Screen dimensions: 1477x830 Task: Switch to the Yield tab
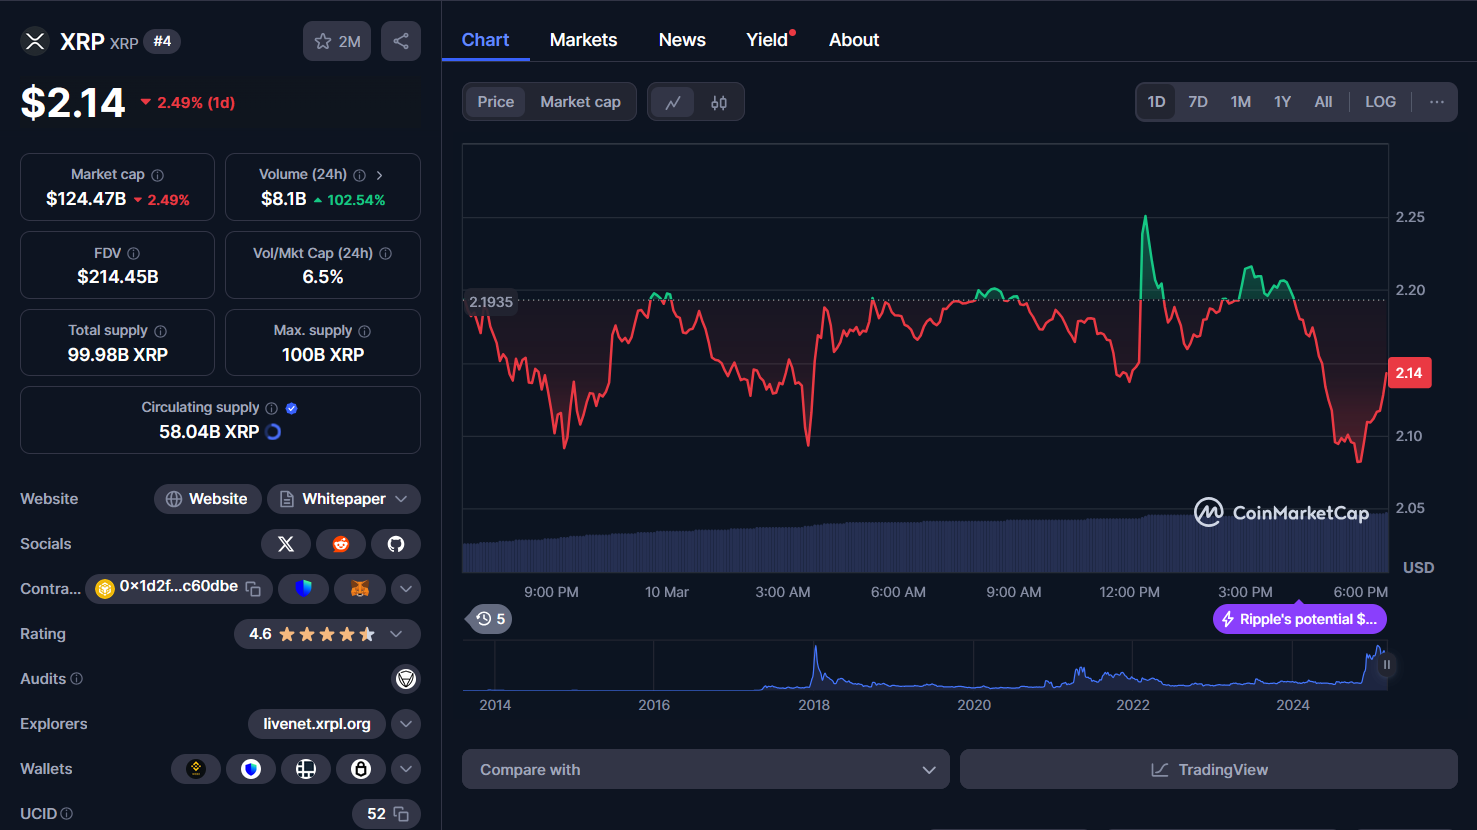tap(767, 40)
